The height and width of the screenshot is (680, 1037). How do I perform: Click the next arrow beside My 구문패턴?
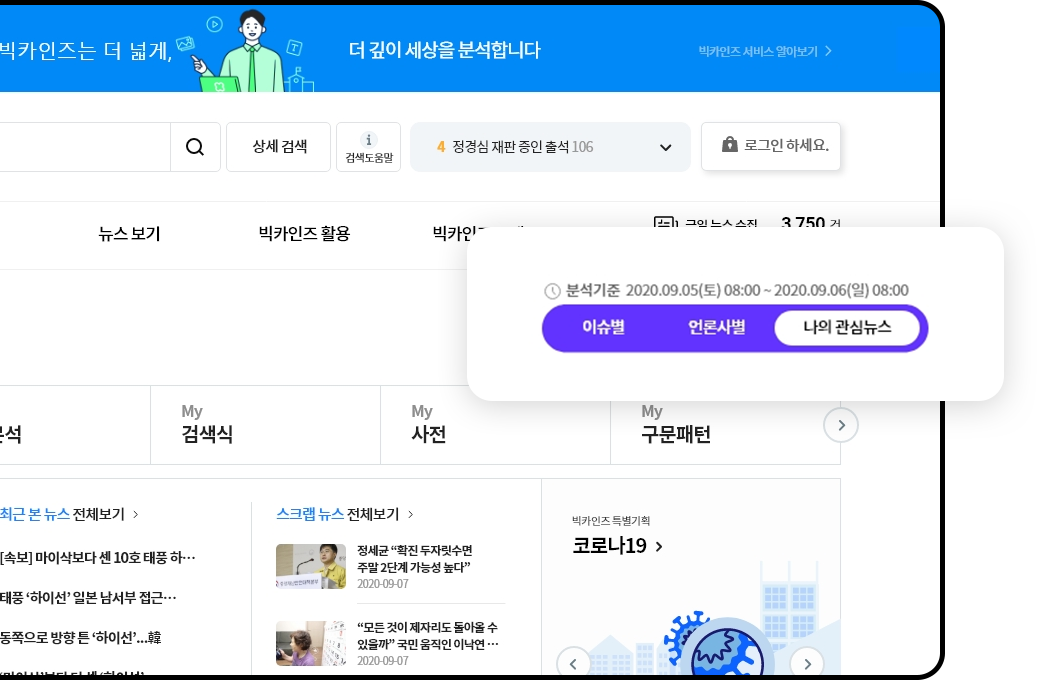tap(841, 425)
